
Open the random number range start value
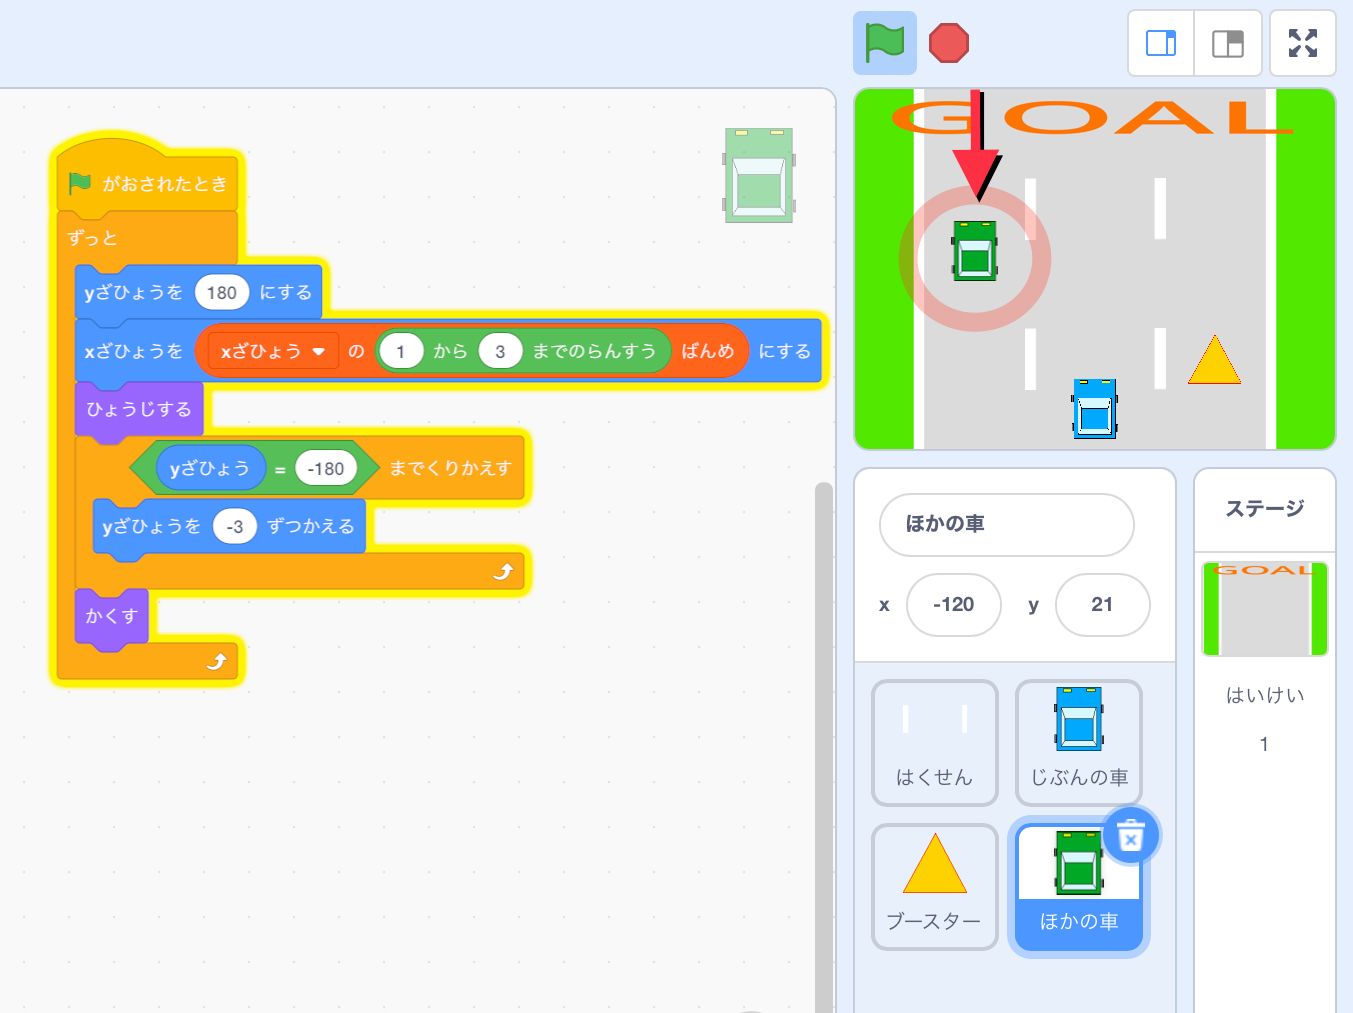pyautogui.click(x=402, y=350)
